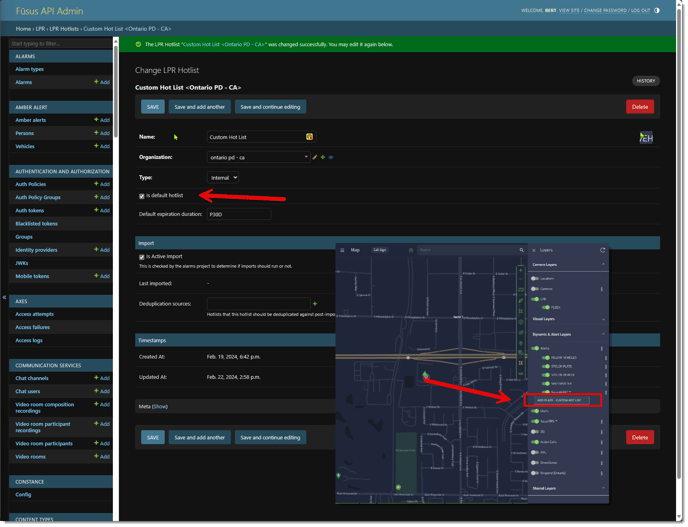Open the Organization dropdown
688x527 pixels.
coord(258,157)
